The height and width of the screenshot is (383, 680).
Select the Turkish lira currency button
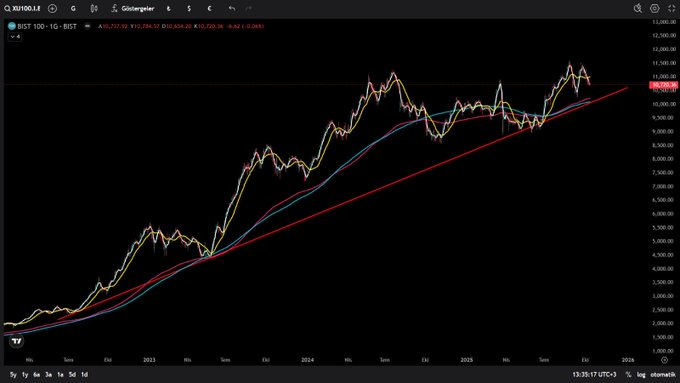coord(168,8)
